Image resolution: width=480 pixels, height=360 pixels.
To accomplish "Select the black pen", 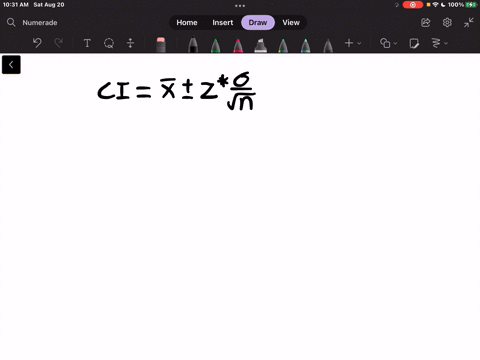I will coord(193,45).
